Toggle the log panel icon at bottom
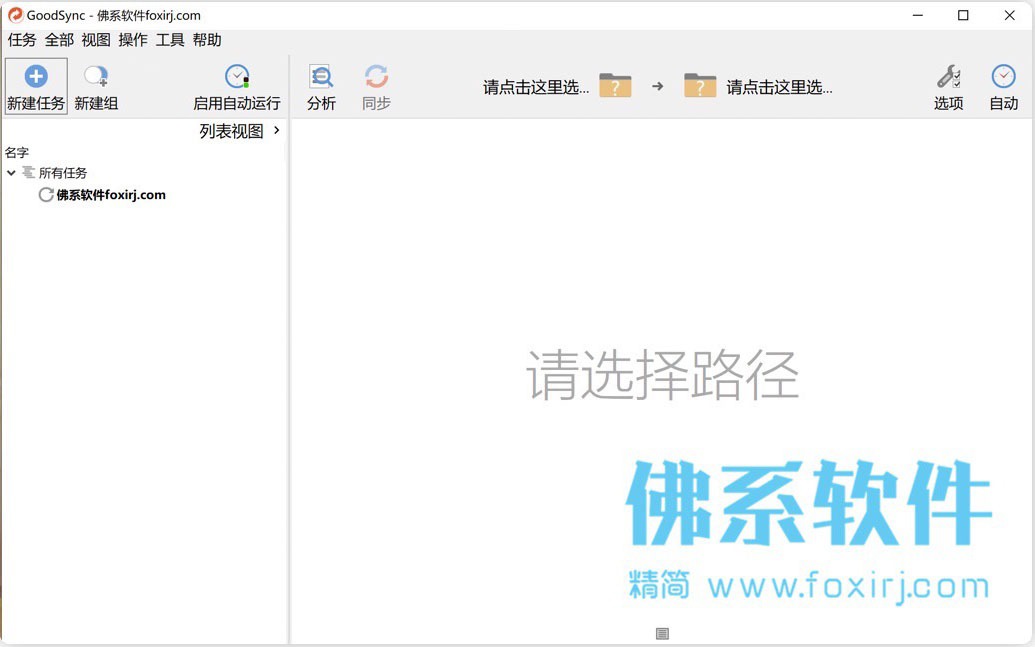 click(x=663, y=634)
